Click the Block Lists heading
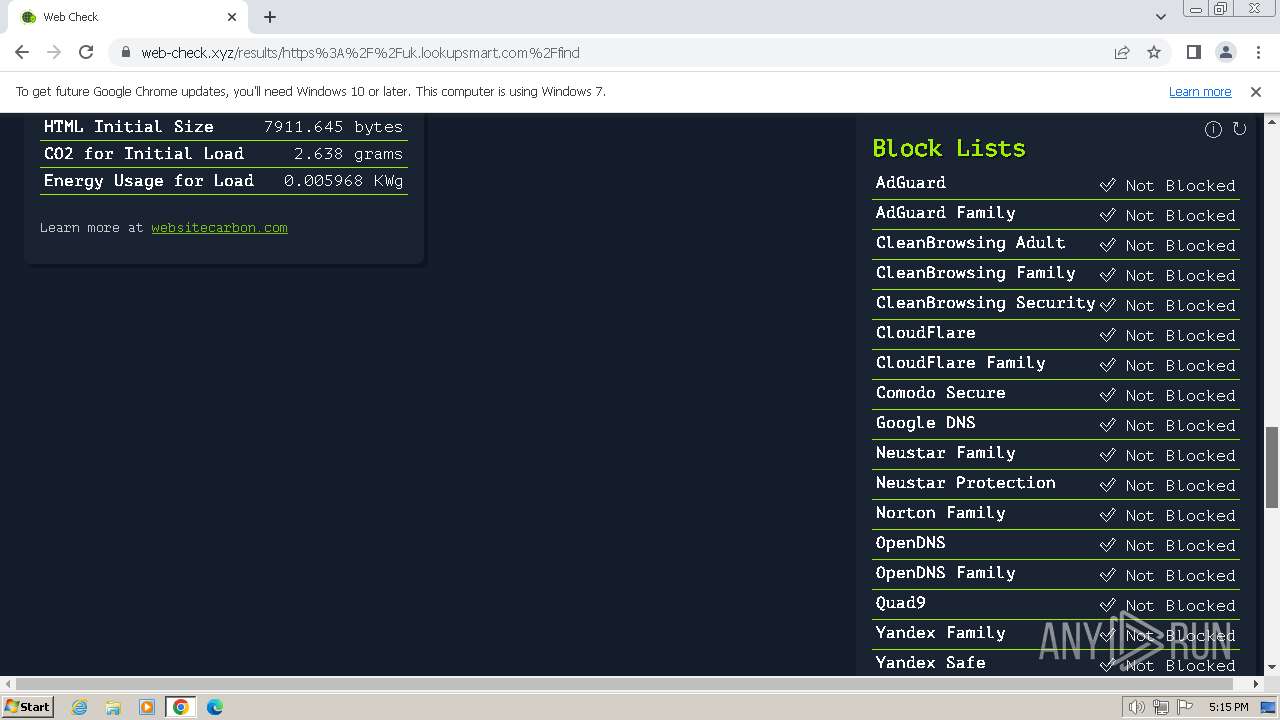This screenshot has height=720, width=1280. coord(949,148)
